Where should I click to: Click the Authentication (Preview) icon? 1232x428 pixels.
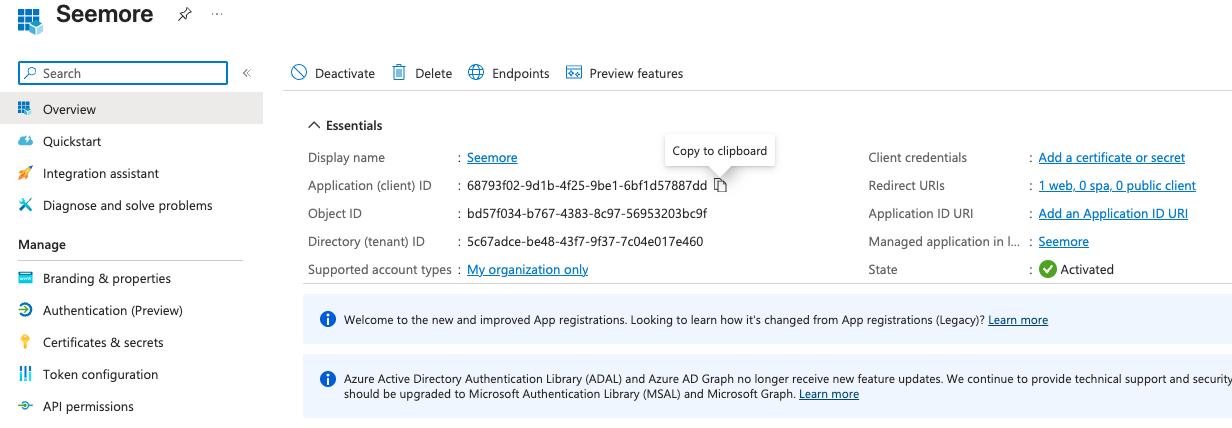click(x=25, y=310)
